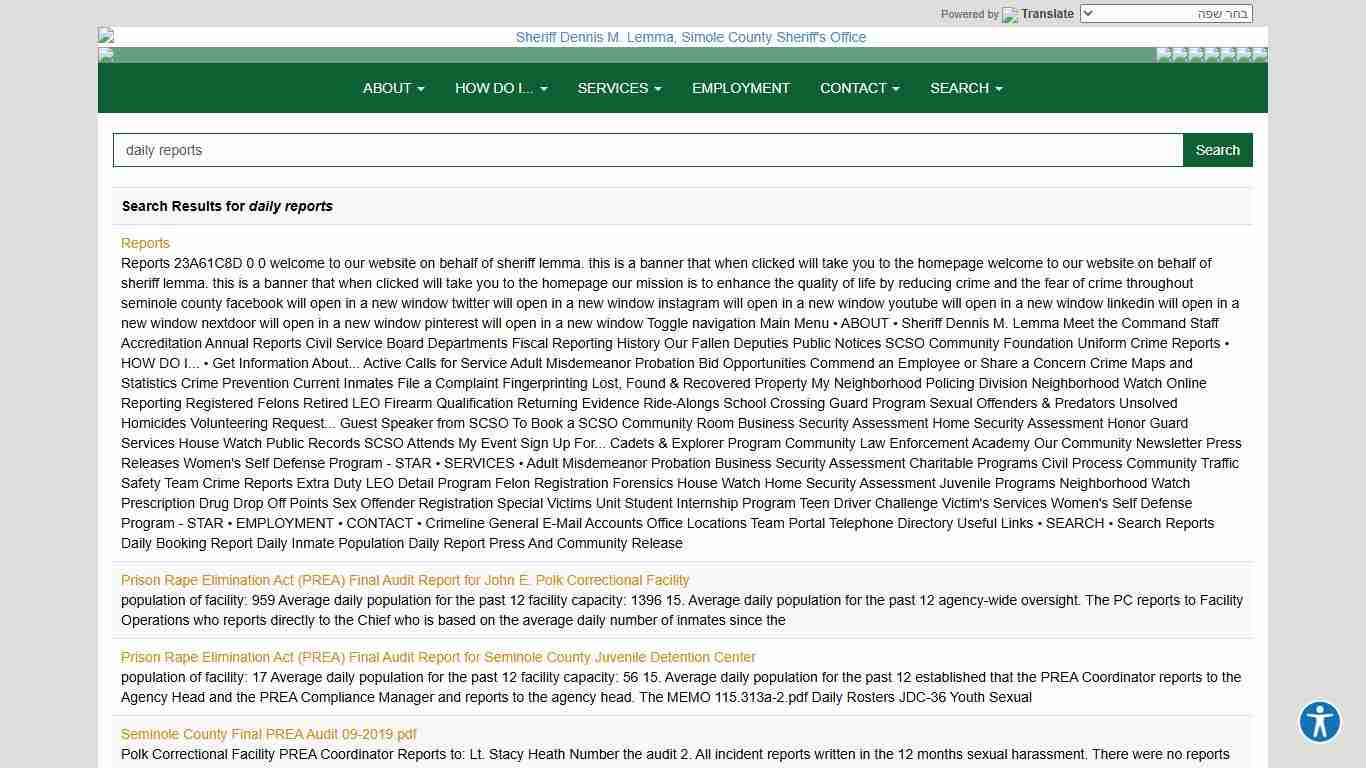Open the language selection dropdown
This screenshot has height=768, width=1366.
1166,14
